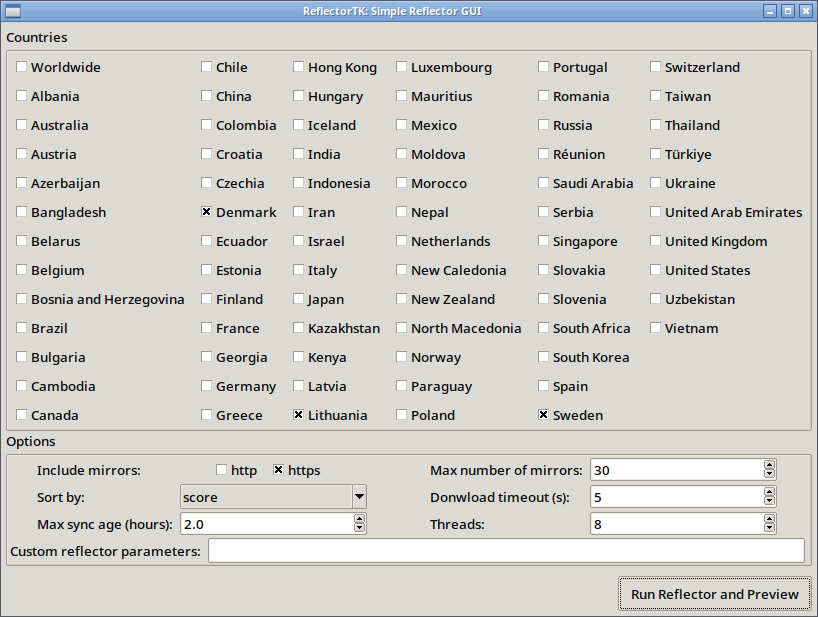
Task: Click Run Reflector and Preview button
Action: click(x=714, y=594)
